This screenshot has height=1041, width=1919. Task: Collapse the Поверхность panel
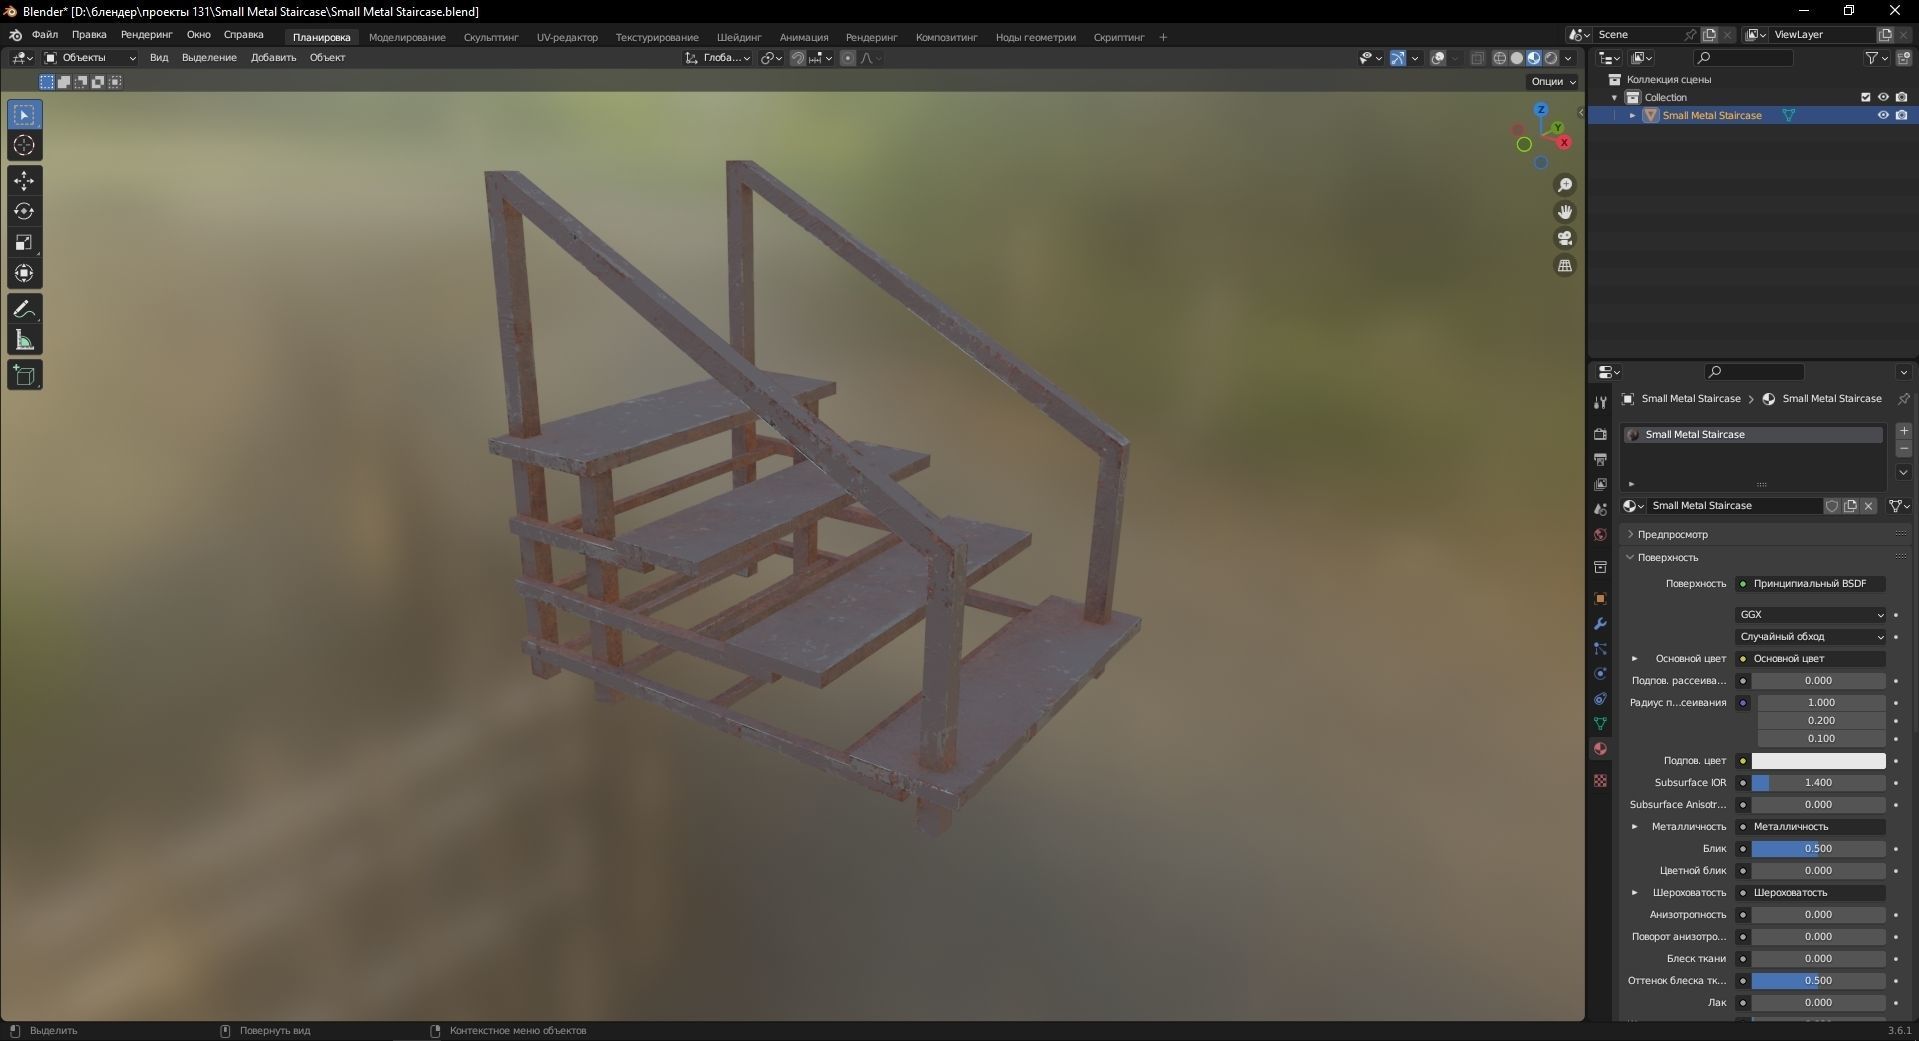(1667, 557)
